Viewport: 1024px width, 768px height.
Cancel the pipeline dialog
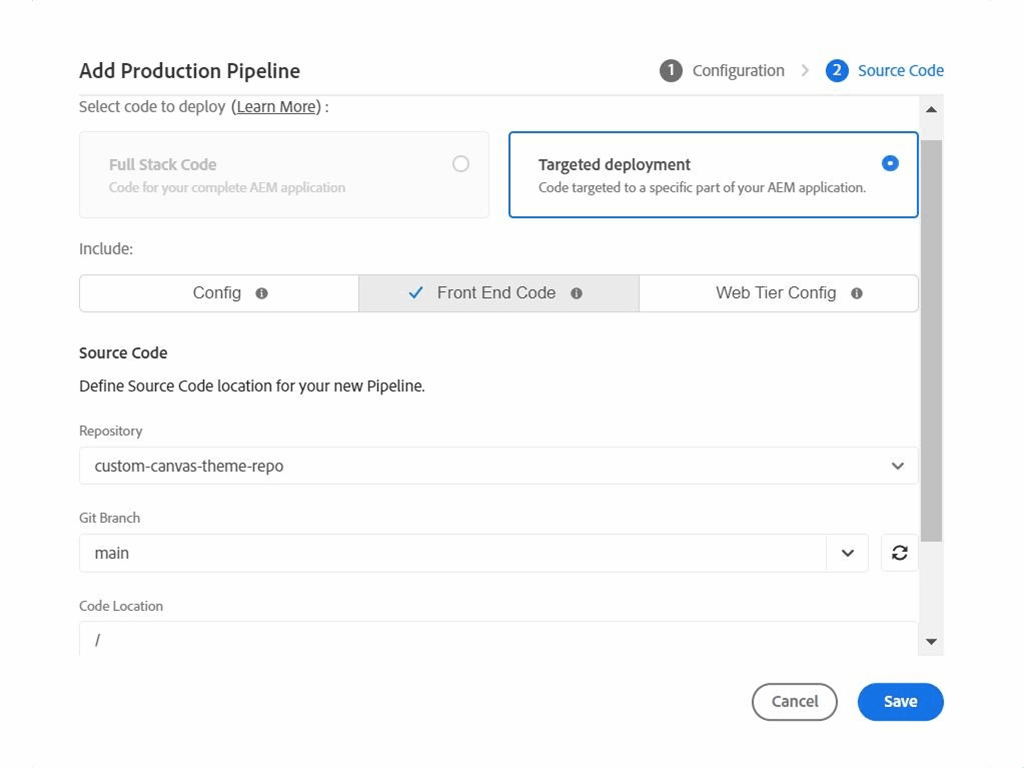795,702
